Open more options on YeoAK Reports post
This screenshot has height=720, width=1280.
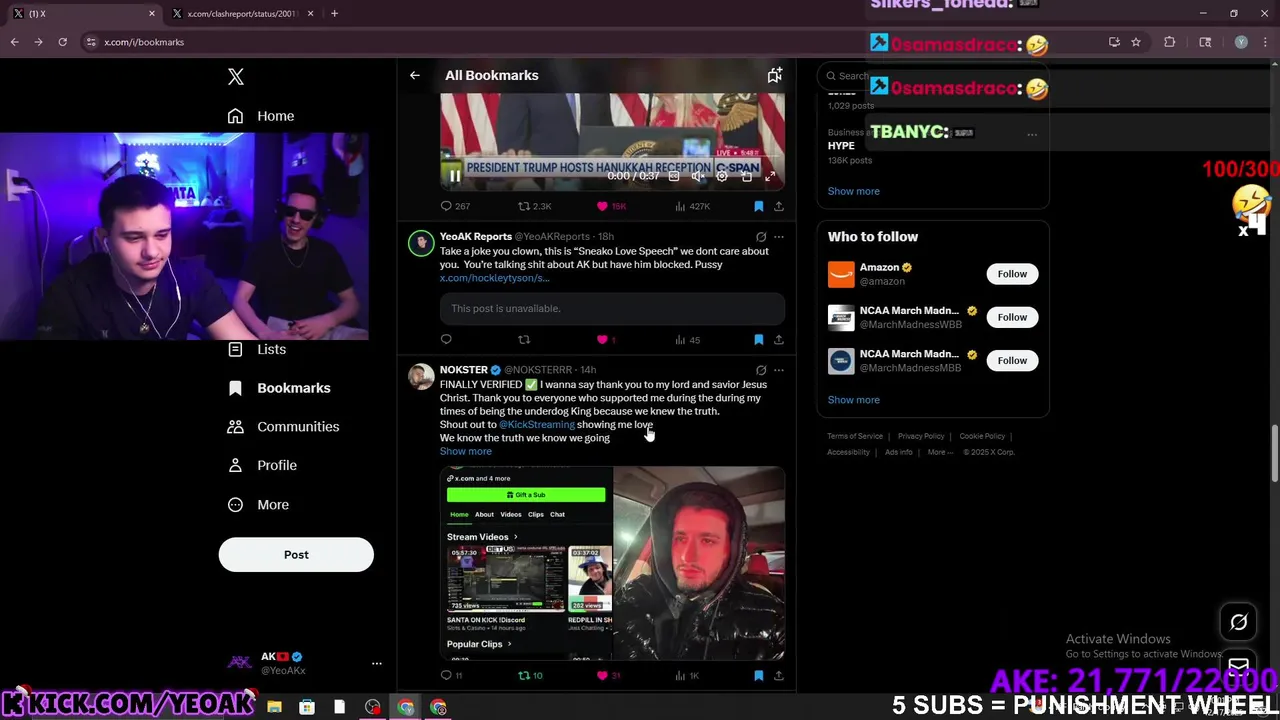(x=779, y=237)
